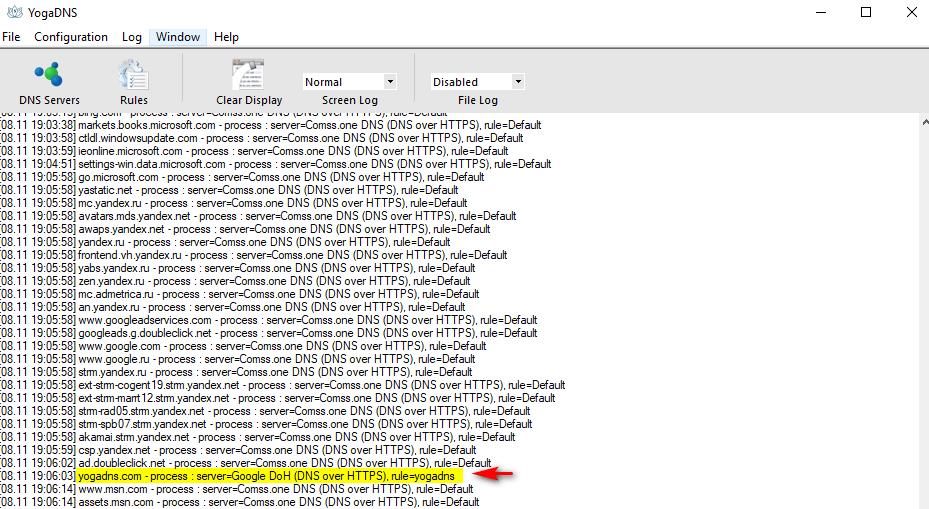Select the assets.msn.com log line
929x509 pixels.
[240, 503]
